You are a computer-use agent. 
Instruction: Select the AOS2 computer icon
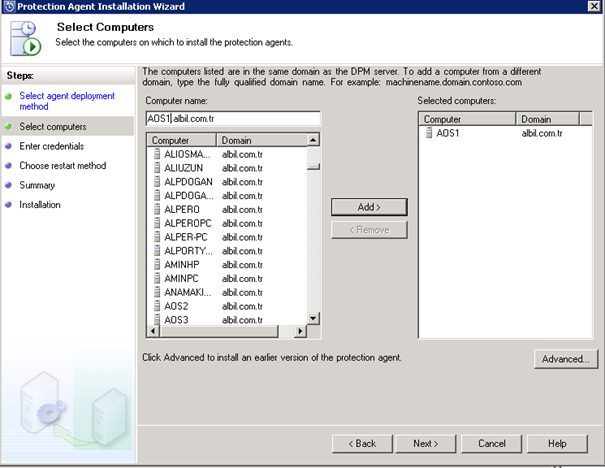(157, 306)
